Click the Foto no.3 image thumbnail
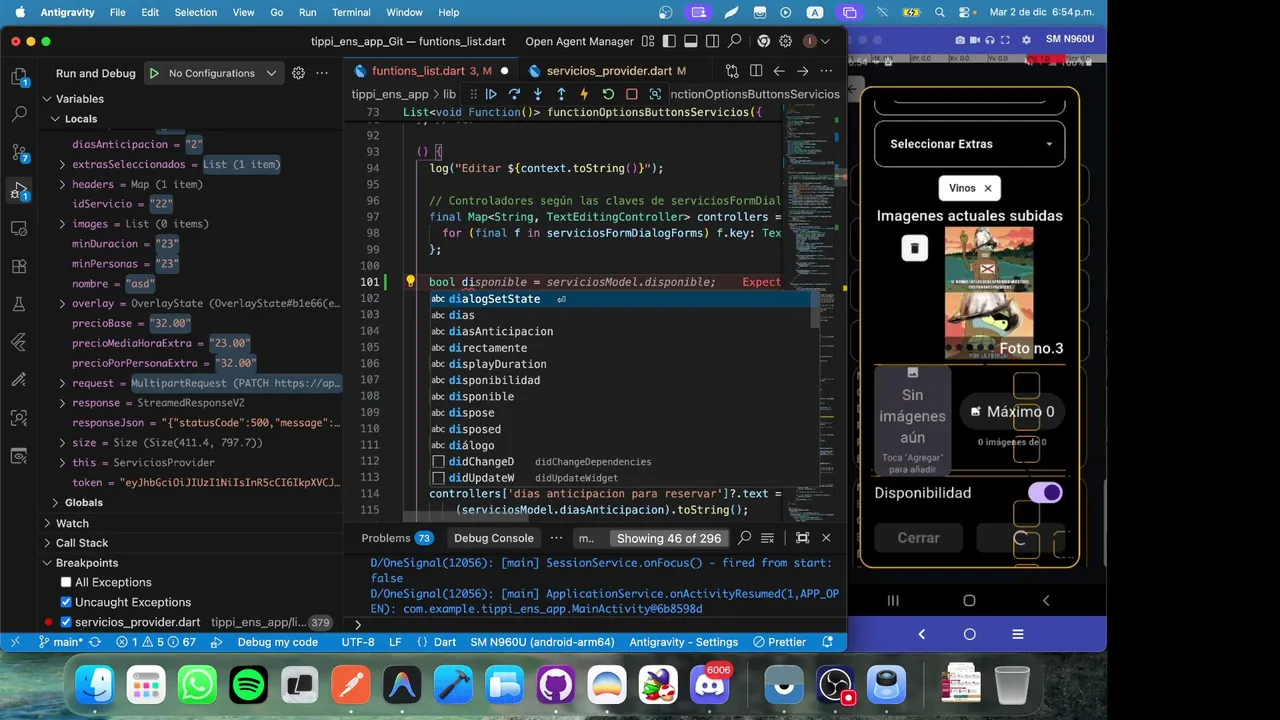 (x=989, y=293)
